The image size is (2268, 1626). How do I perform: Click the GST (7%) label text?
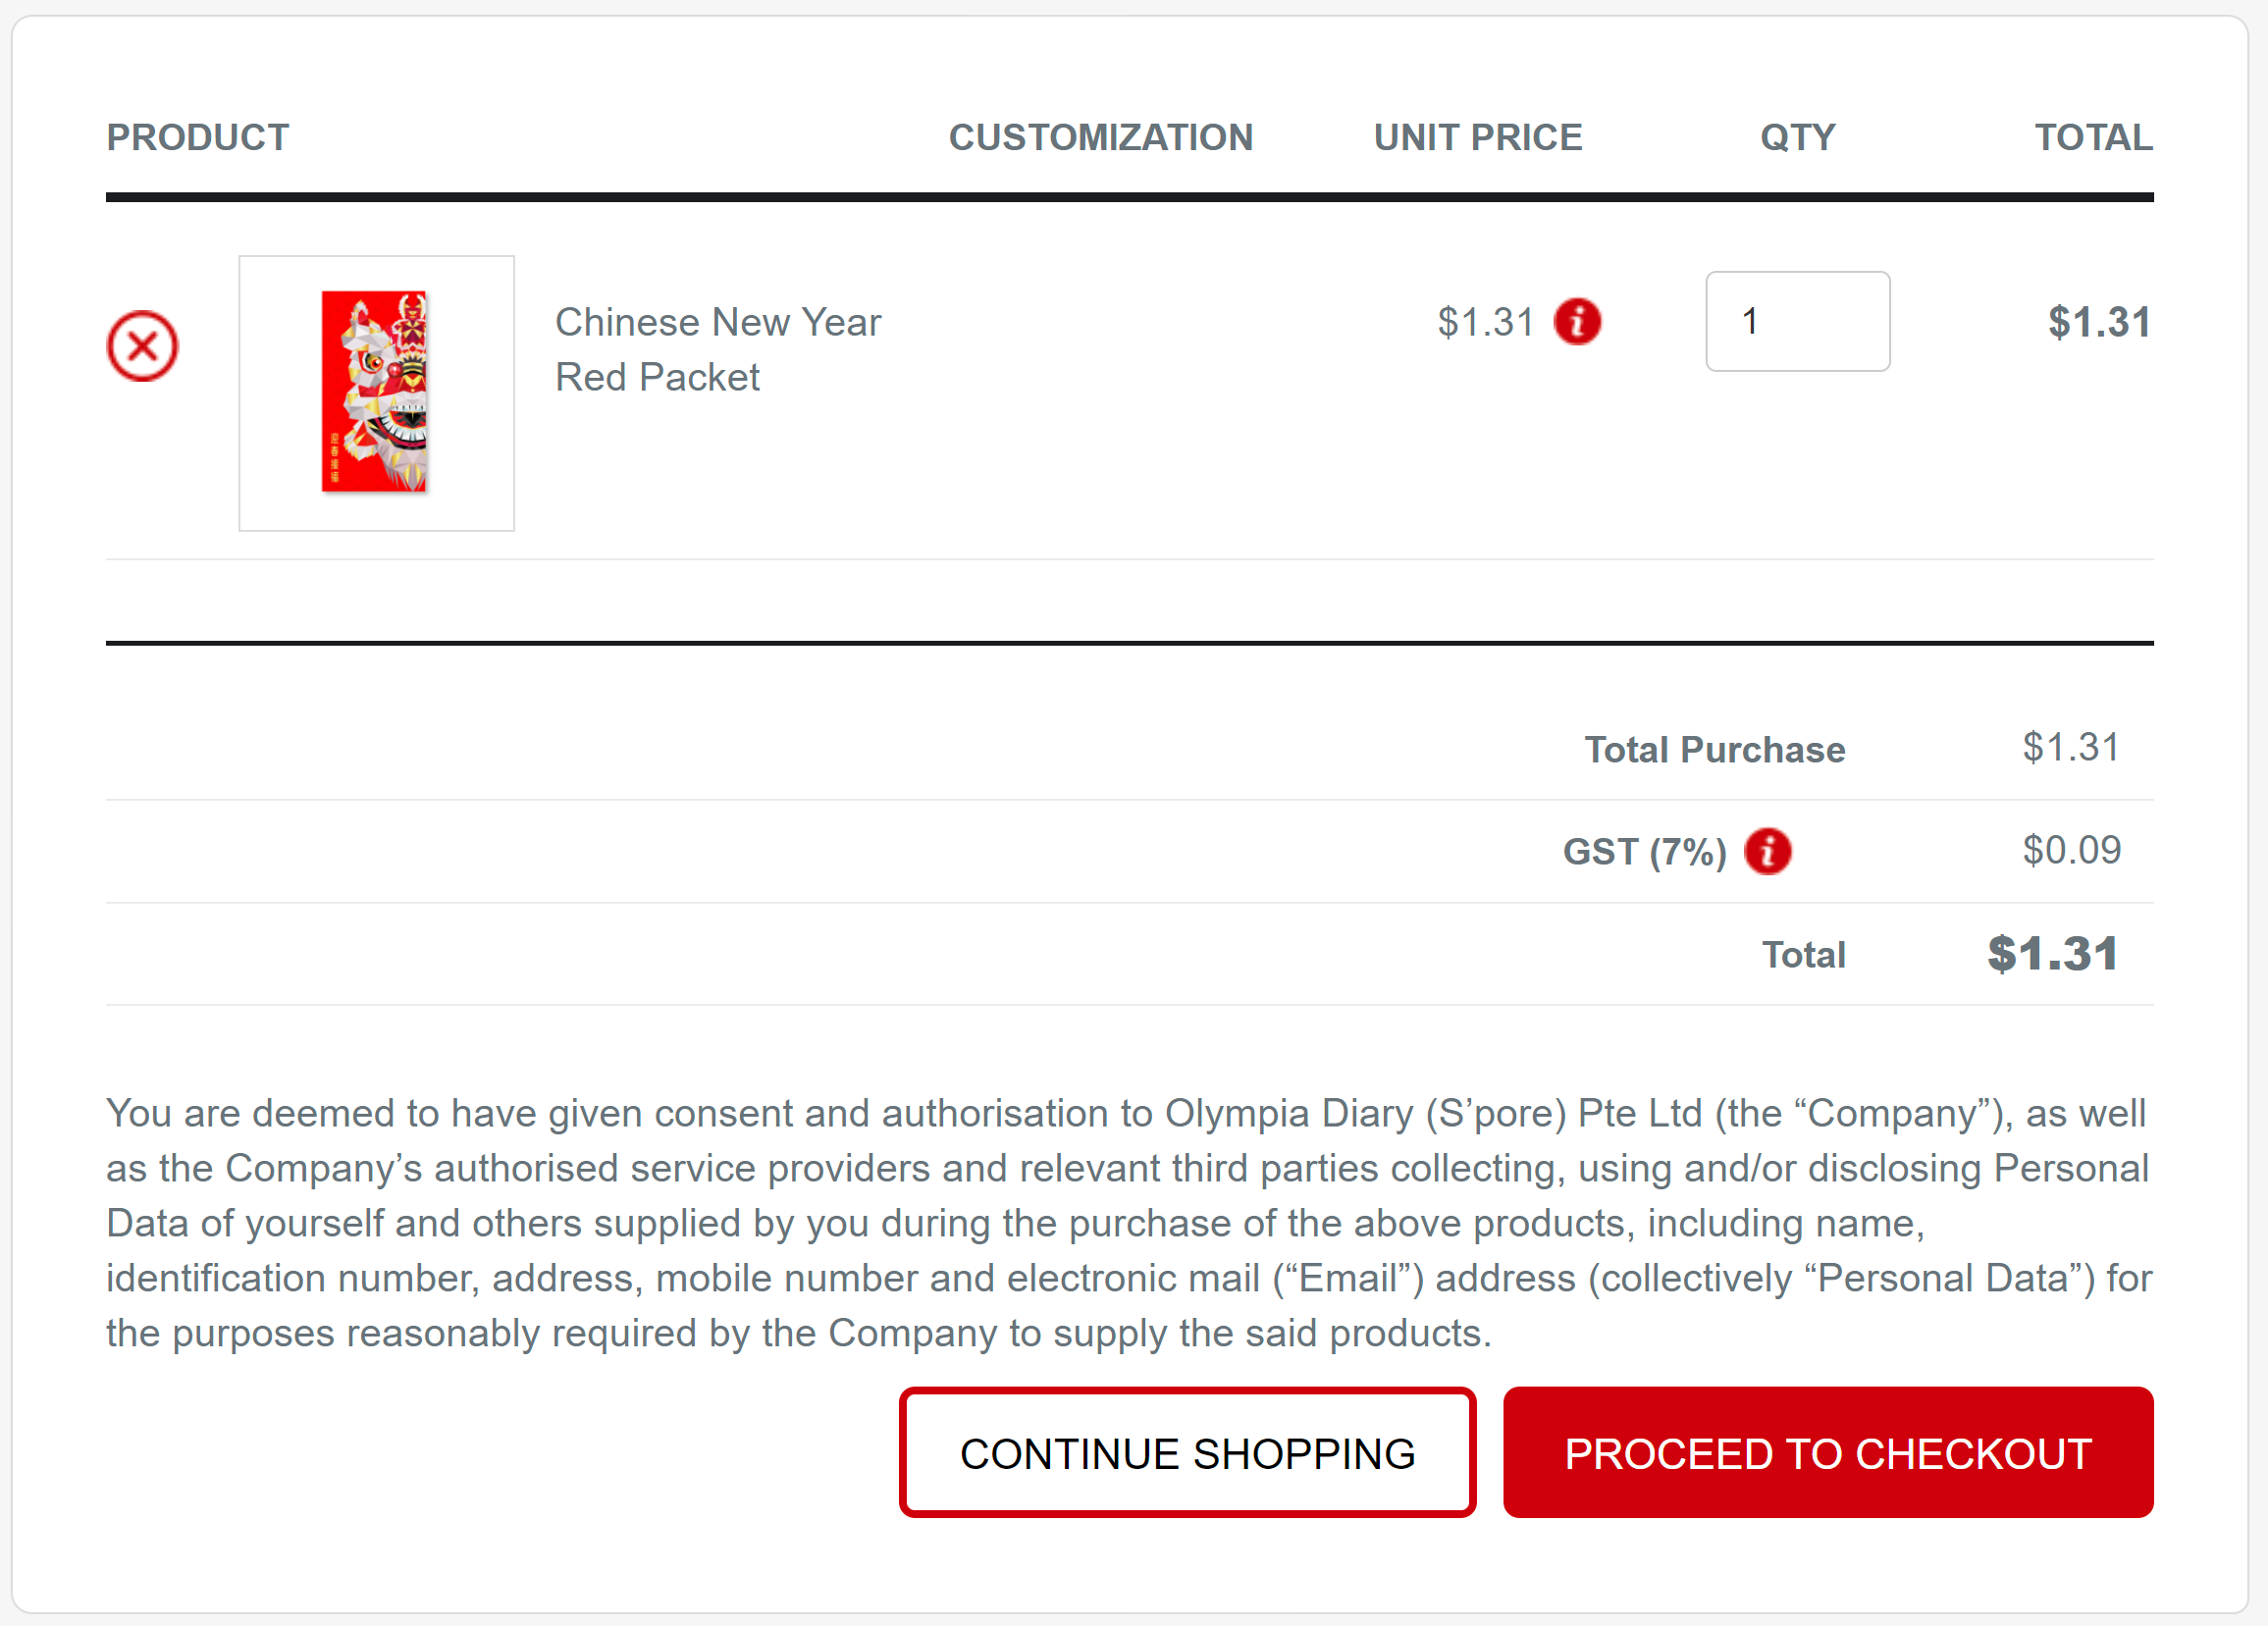tap(1644, 852)
